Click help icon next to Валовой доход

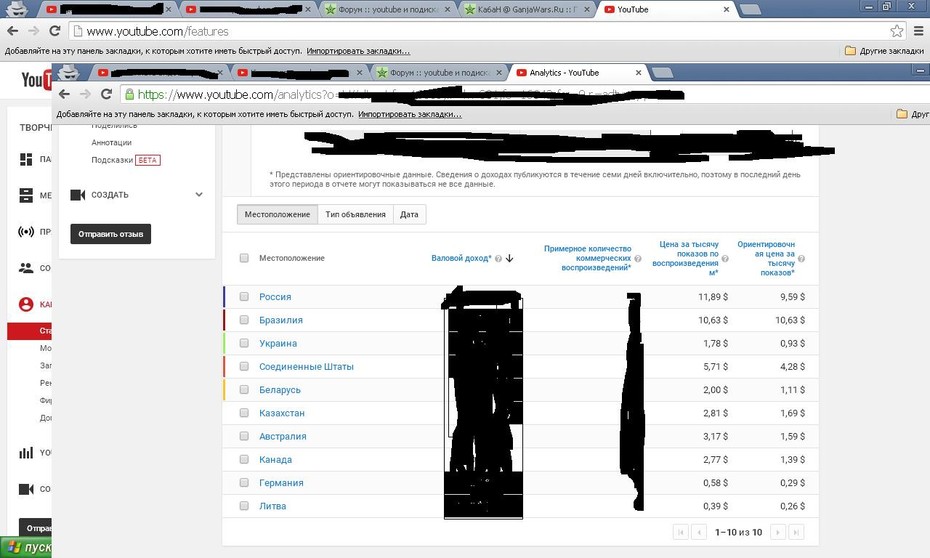[x=498, y=259]
